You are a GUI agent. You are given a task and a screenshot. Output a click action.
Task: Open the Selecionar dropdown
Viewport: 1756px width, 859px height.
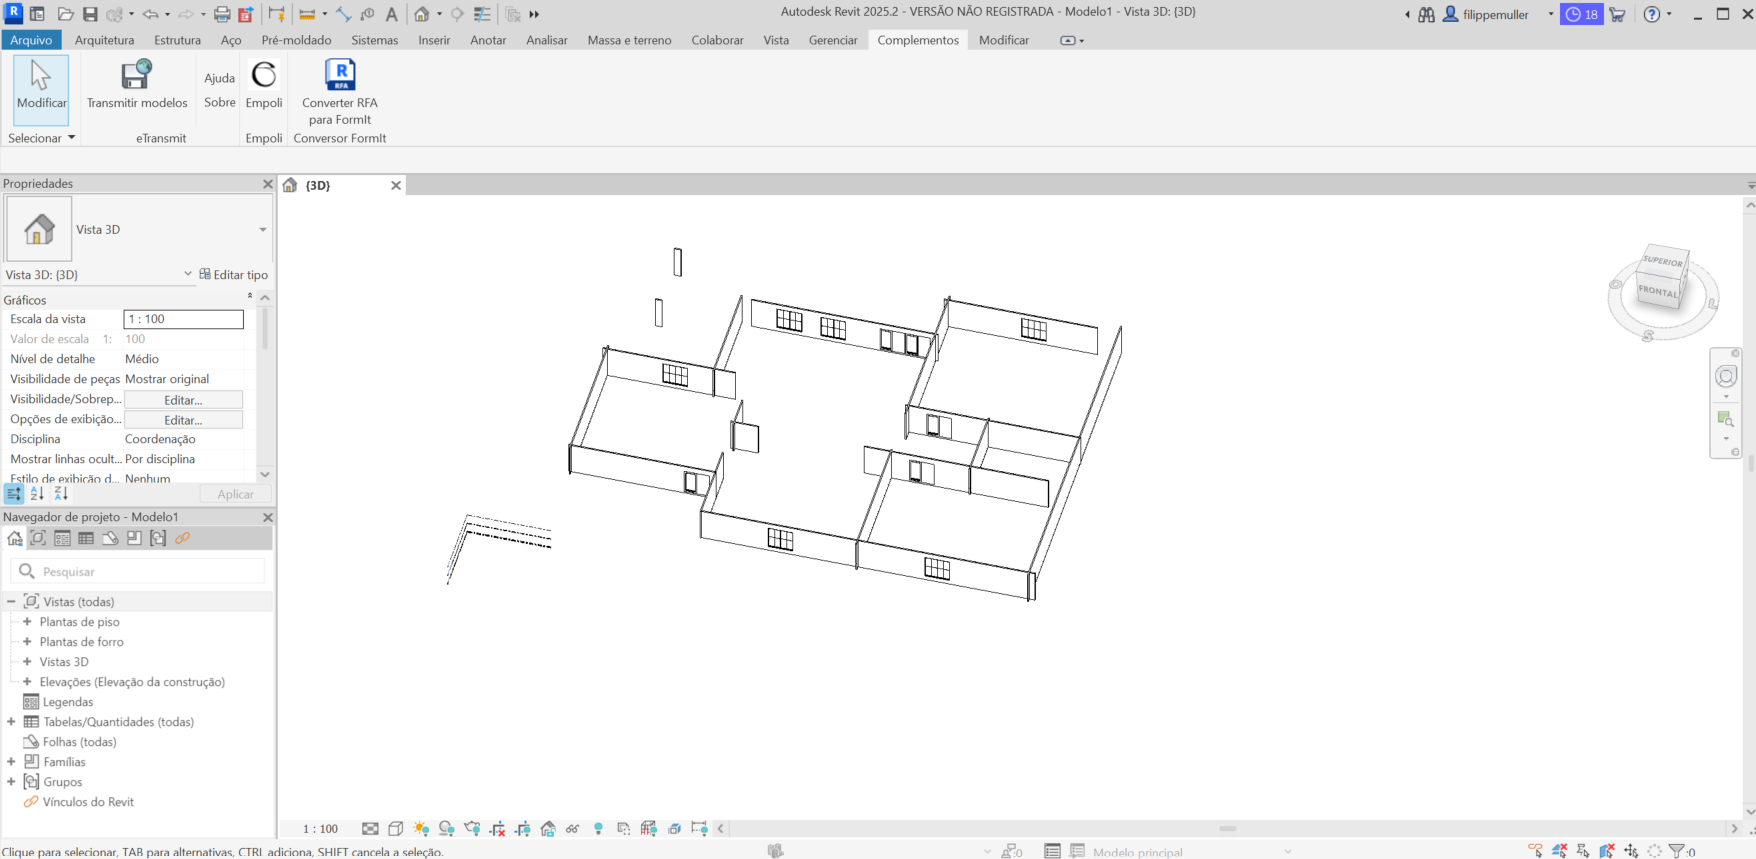(x=41, y=138)
